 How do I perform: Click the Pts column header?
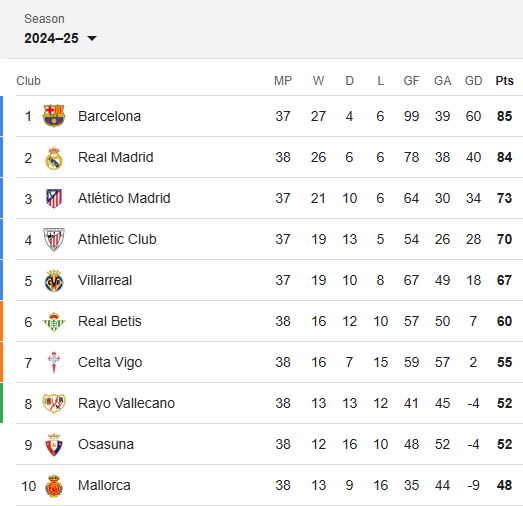pyautogui.click(x=504, y=81)
